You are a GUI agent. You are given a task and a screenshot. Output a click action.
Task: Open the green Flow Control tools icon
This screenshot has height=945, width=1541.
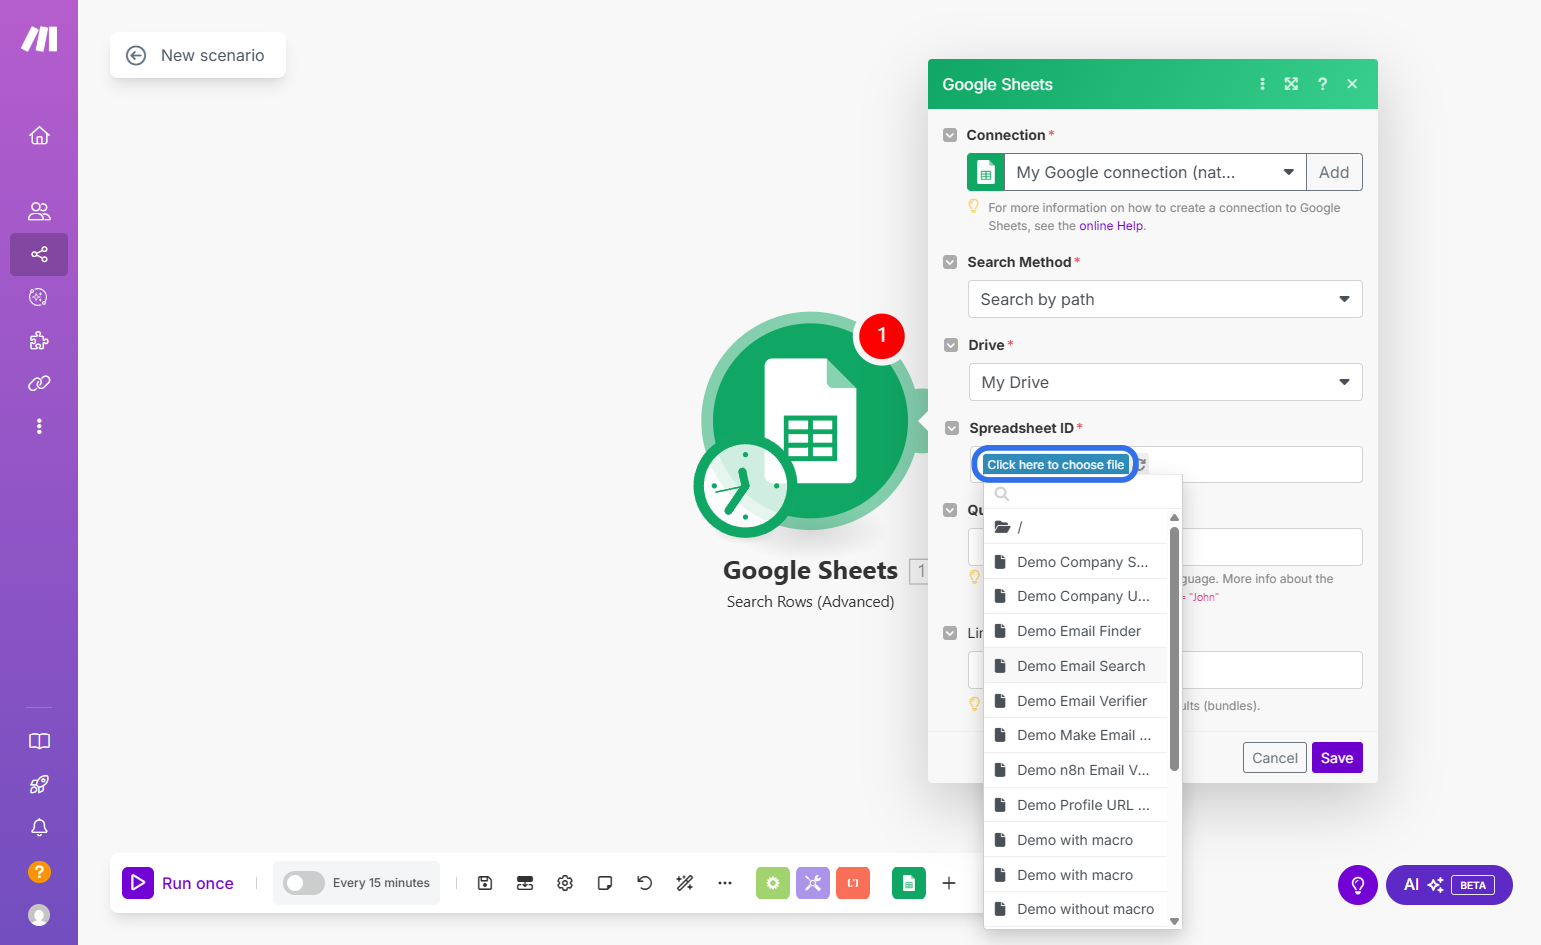pos(773,883)
